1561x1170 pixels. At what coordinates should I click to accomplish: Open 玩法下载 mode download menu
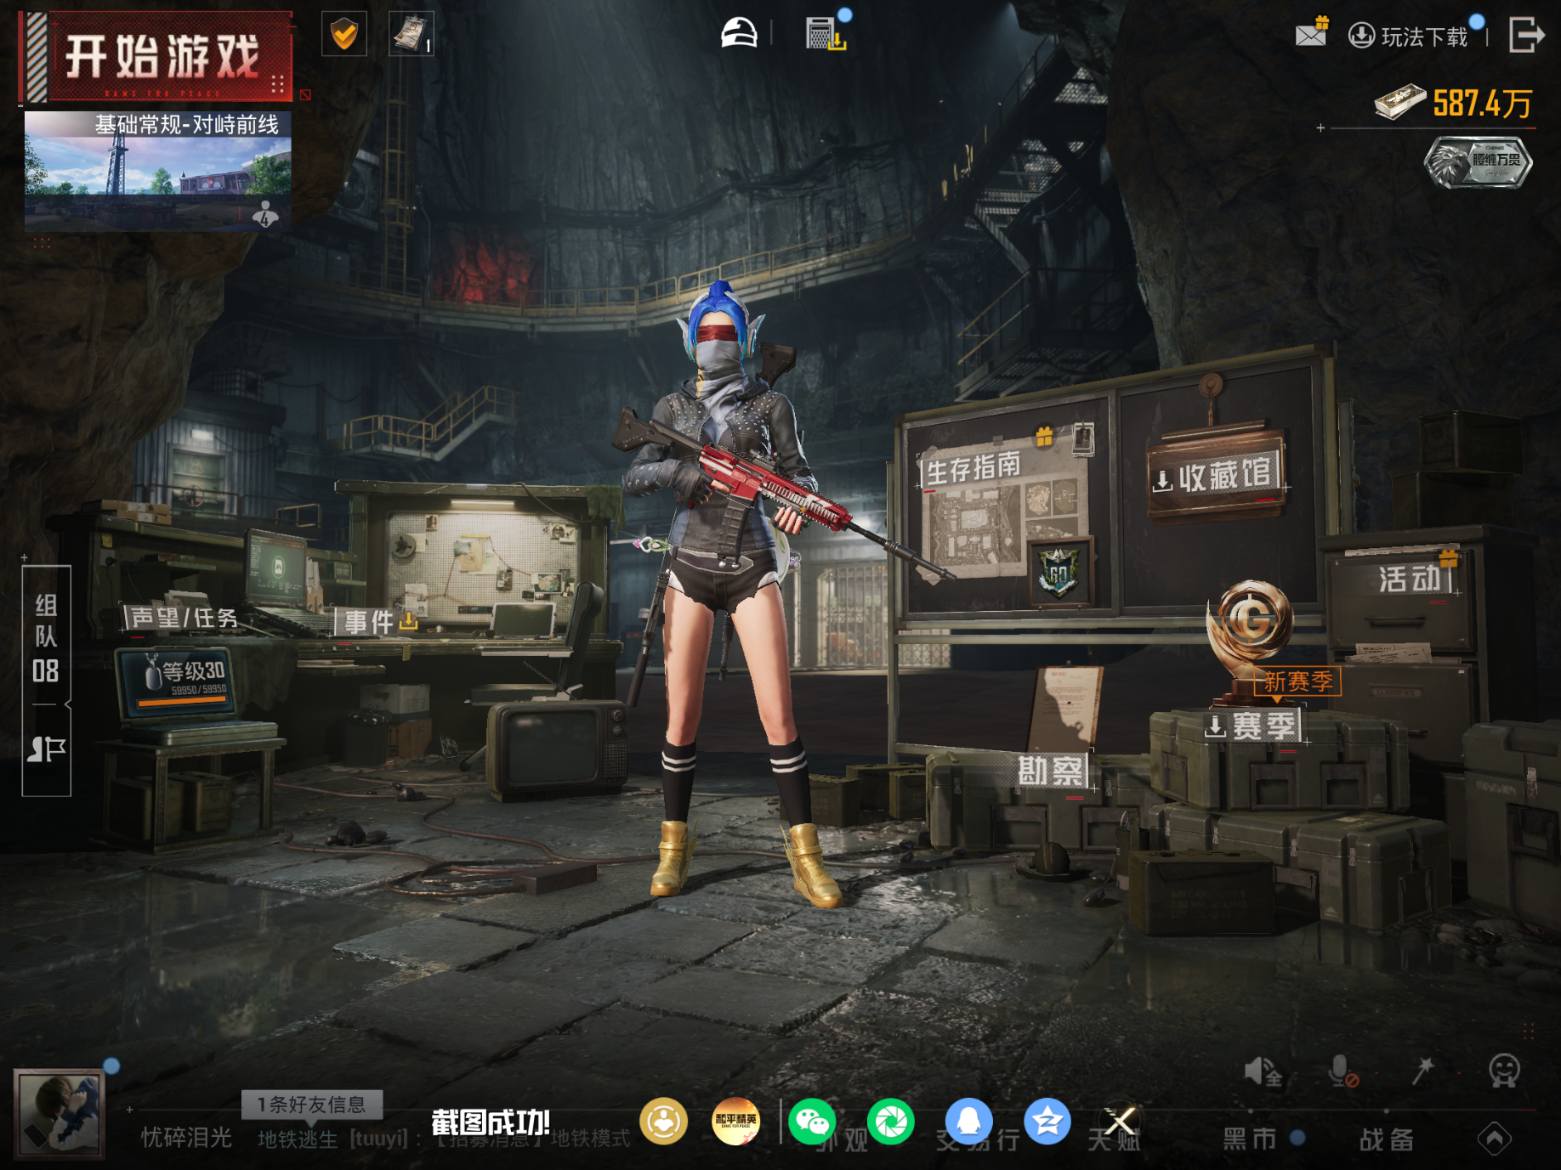(1410, 36)
